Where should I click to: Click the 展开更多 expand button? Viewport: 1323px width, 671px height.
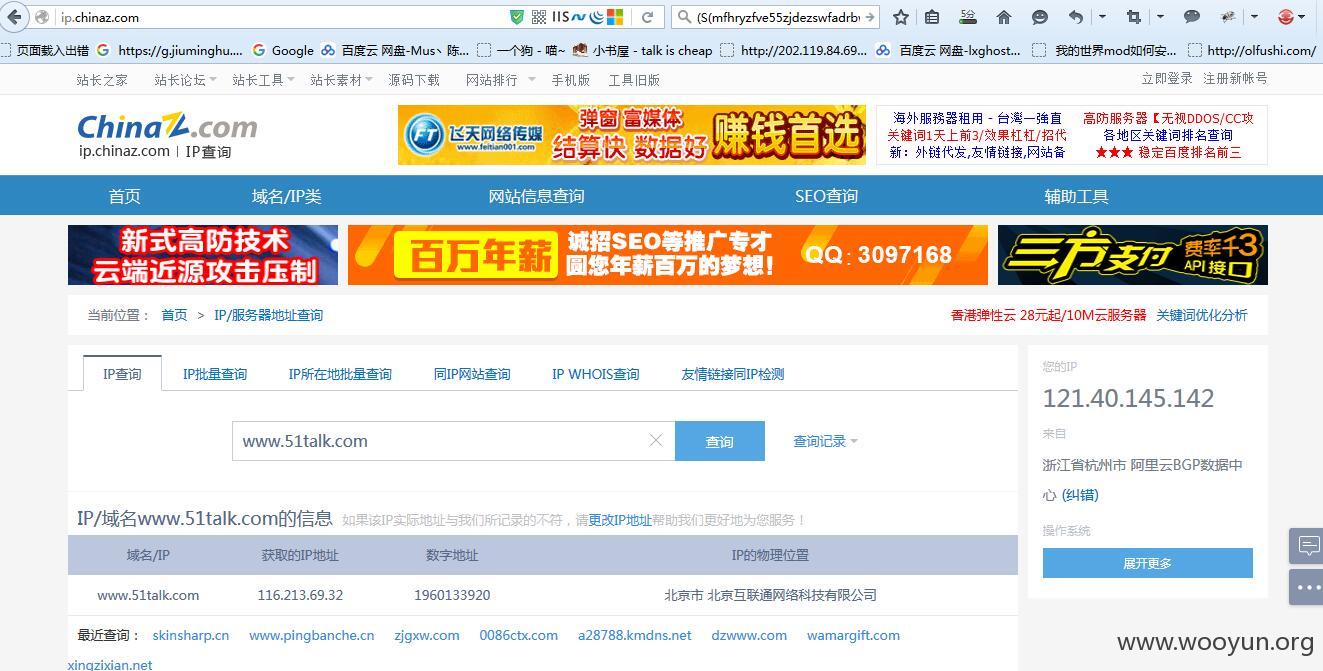point(1147,563)
